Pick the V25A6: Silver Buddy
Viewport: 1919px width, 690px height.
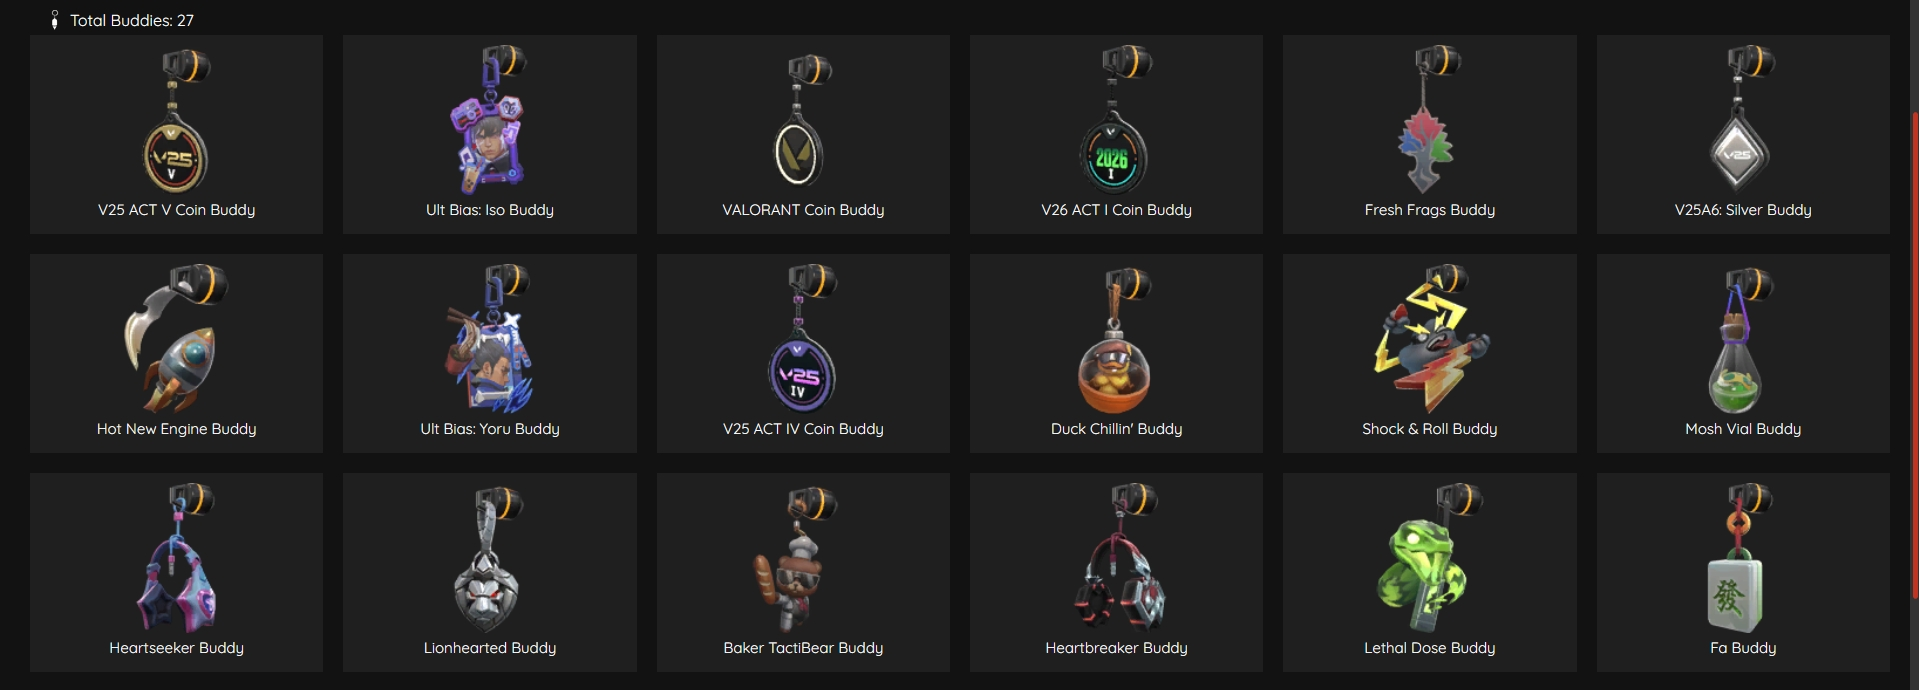pyautogui.click(x=1743, y=135)
